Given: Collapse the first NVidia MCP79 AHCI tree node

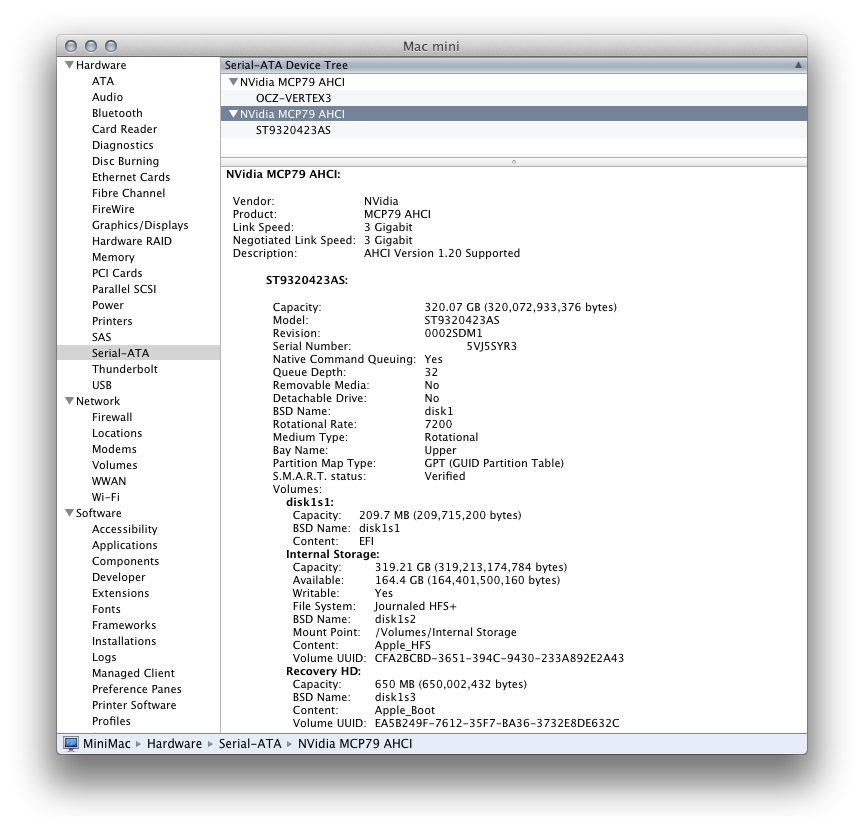Looking at the screenshot, I should pos(233,82).
